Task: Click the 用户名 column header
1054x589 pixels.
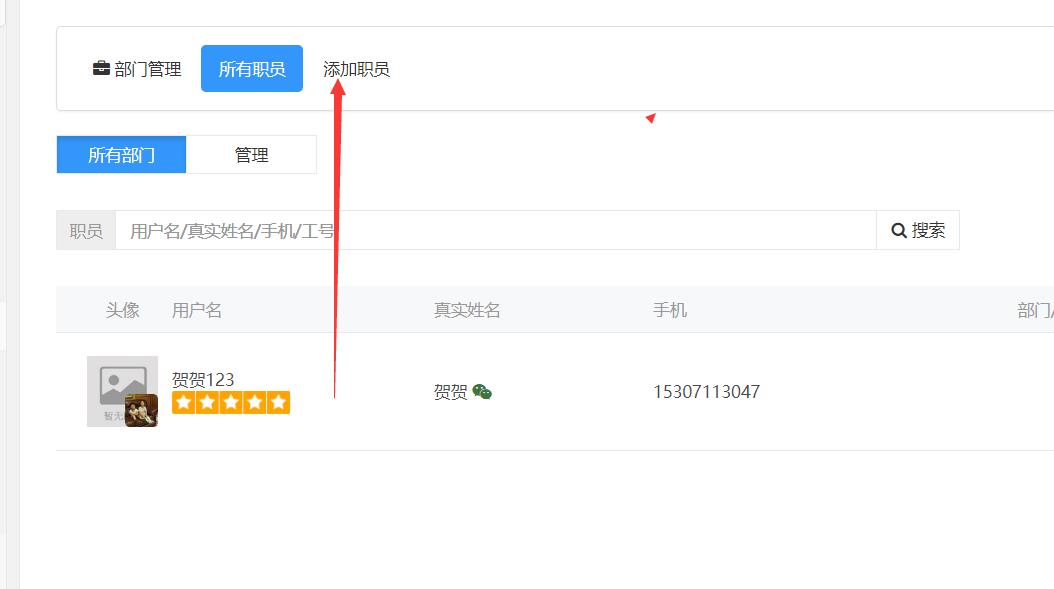Action: (197, 310)
